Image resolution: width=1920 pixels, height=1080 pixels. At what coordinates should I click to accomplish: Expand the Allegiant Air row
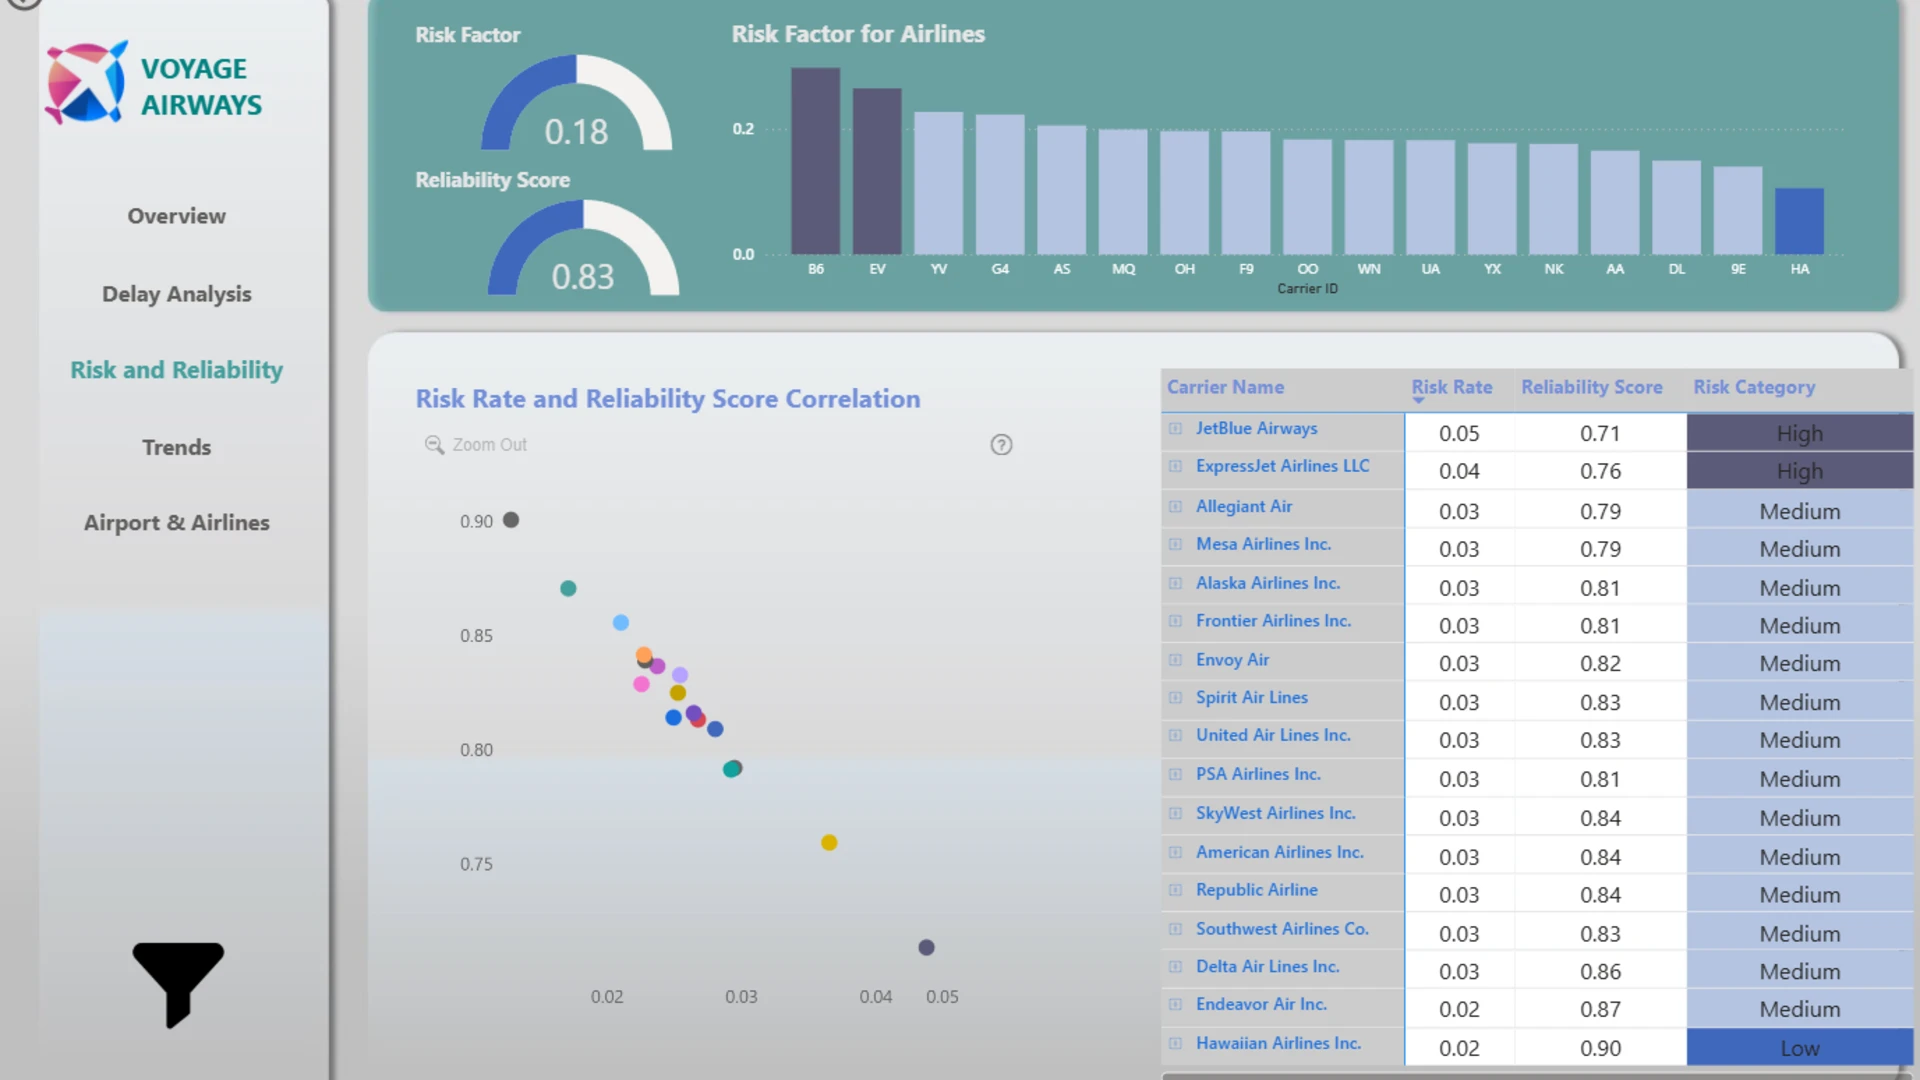[x=1176, y=507]
